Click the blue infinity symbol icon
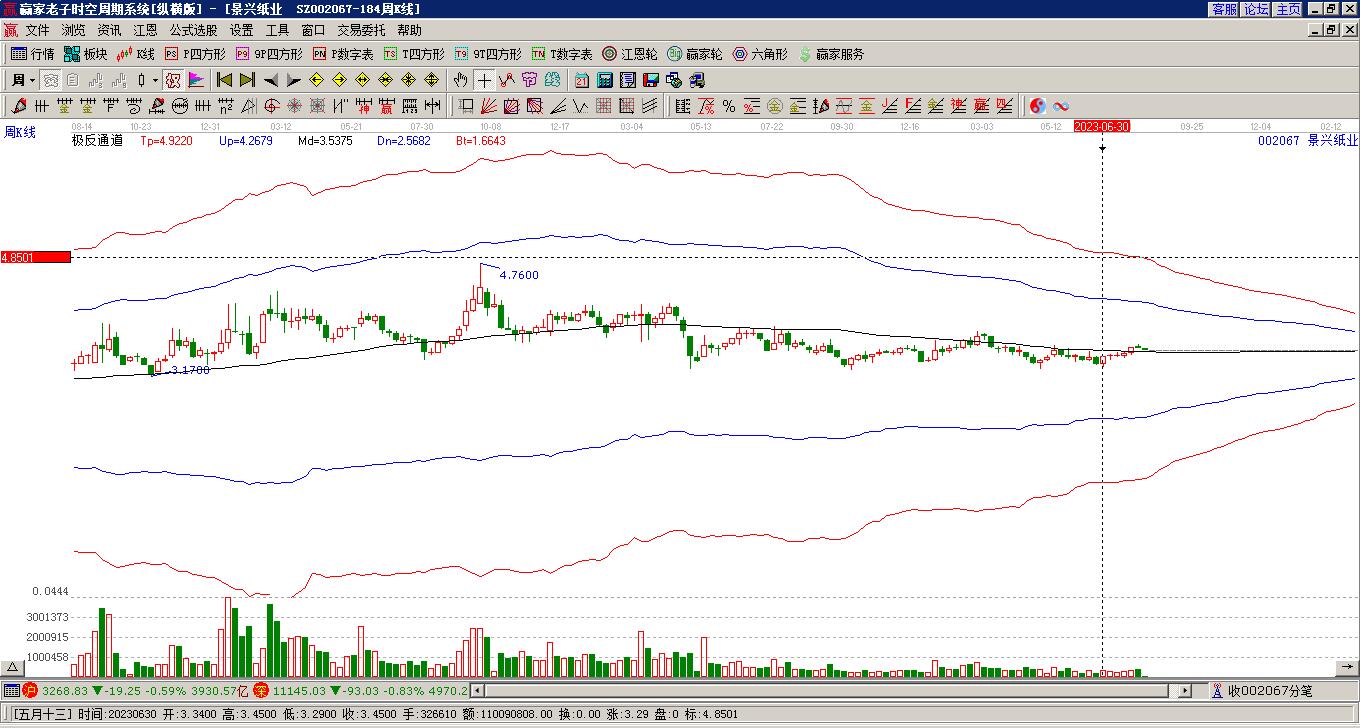 click(1061, 106)
